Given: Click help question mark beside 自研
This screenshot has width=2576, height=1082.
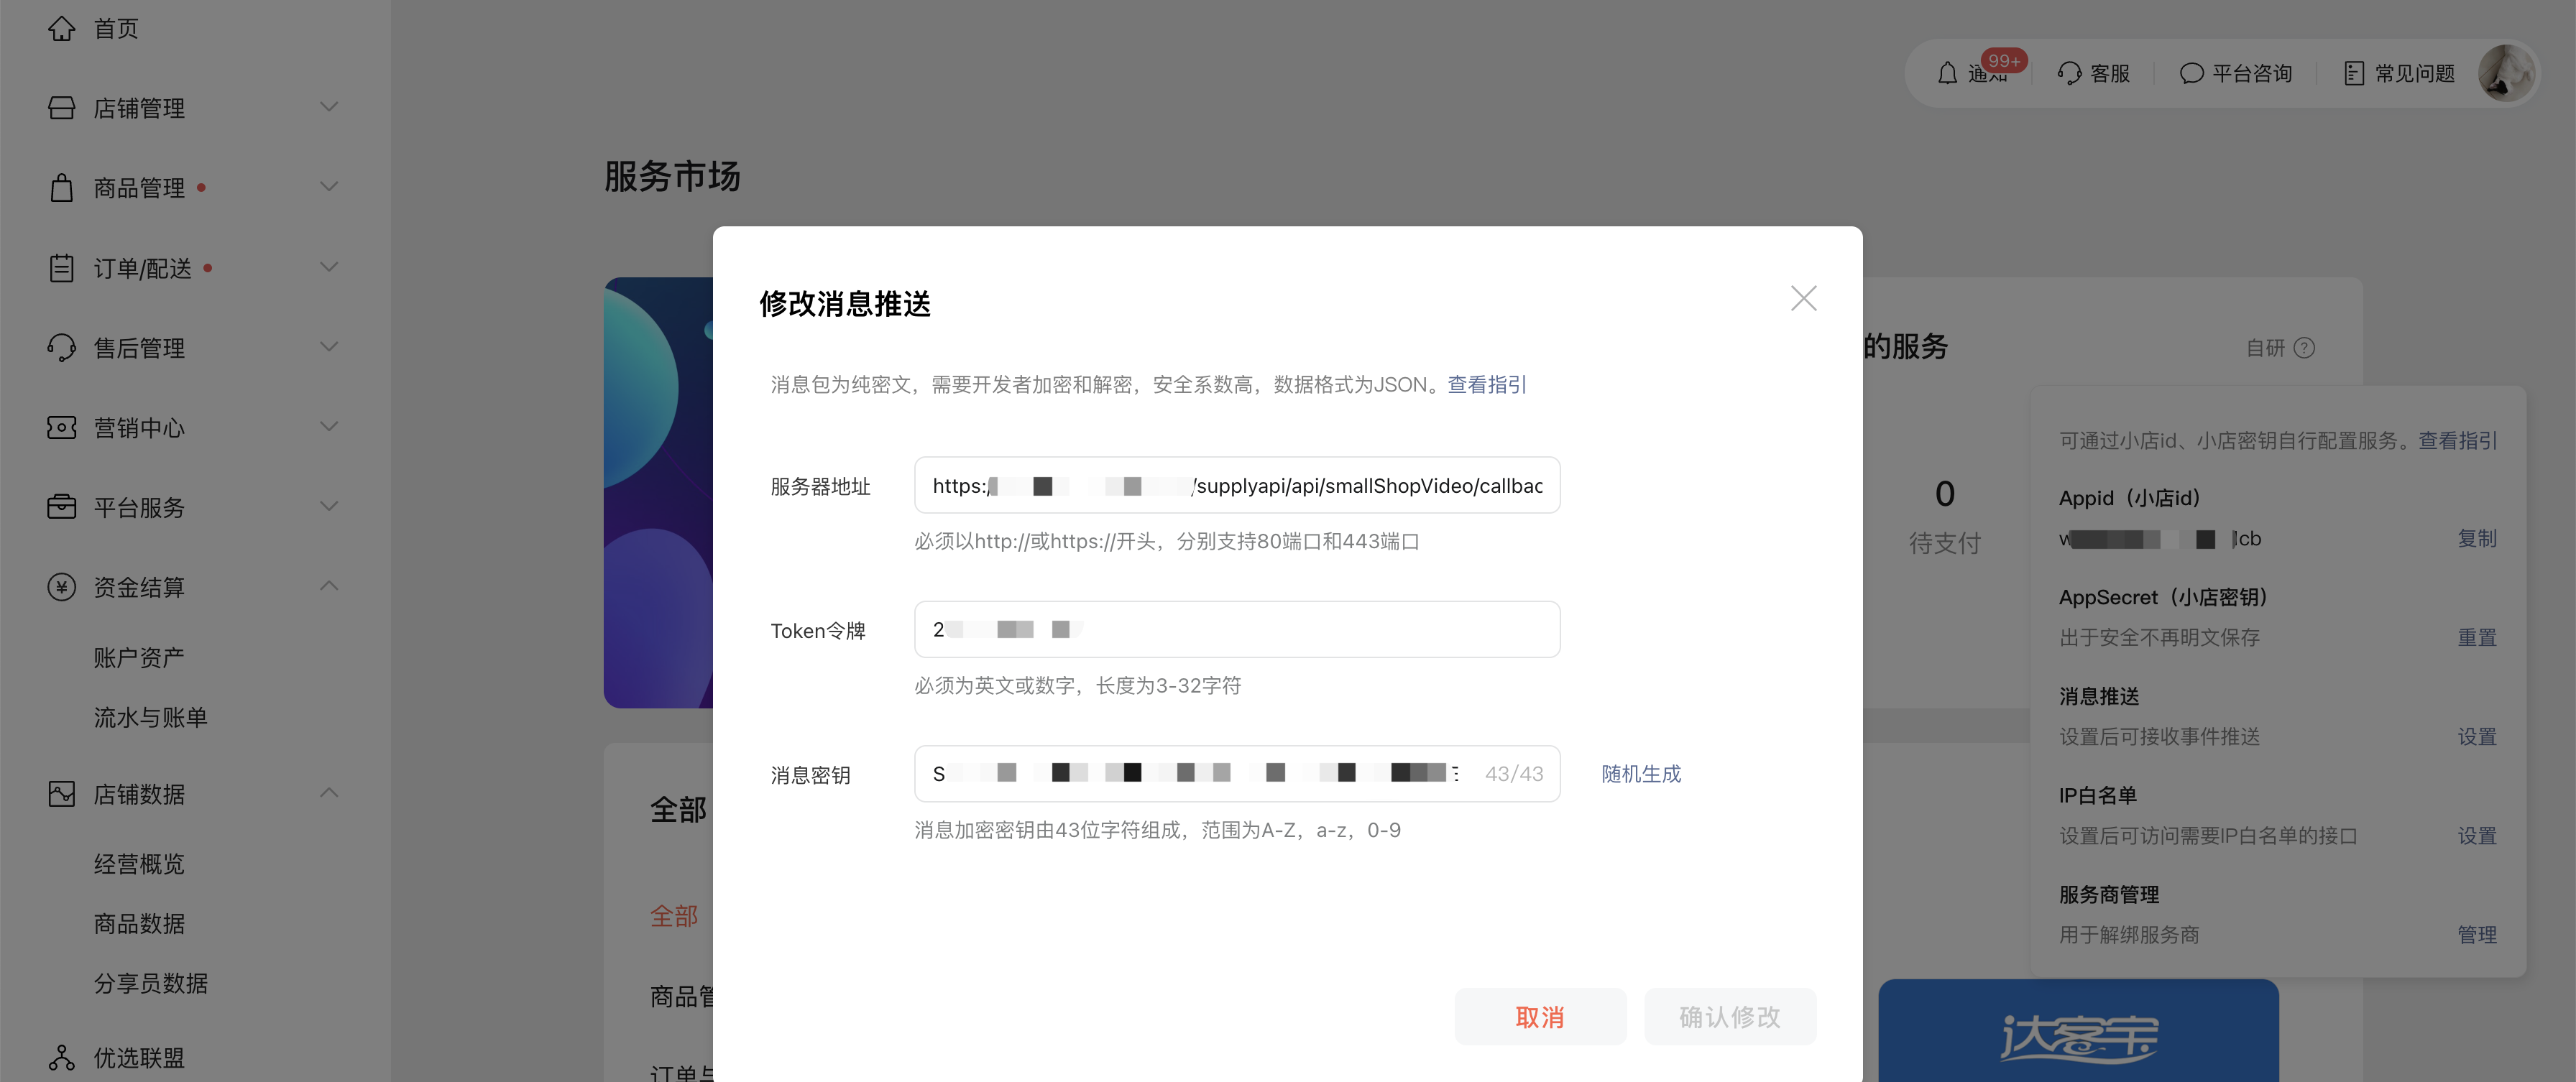Looking at the screenshot, I should (x=2304, y=347).
